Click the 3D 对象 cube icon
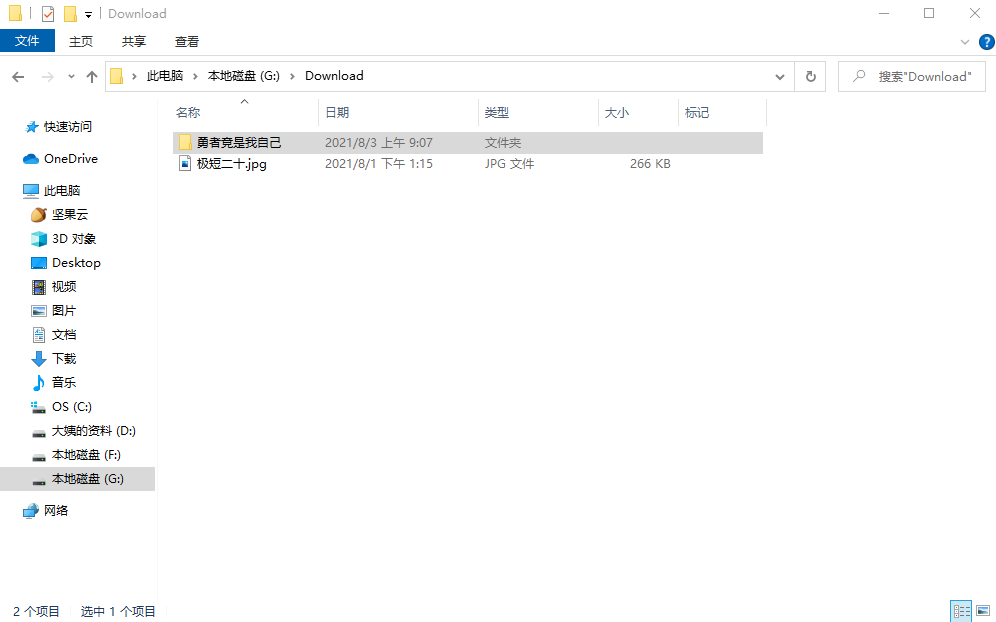This screenshot has height=622, width=996. click(39, 239)
